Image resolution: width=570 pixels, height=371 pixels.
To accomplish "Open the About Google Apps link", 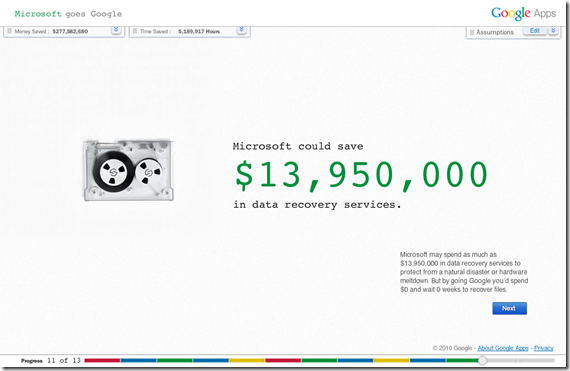I will pyautogui.click(x=503, y=348).
